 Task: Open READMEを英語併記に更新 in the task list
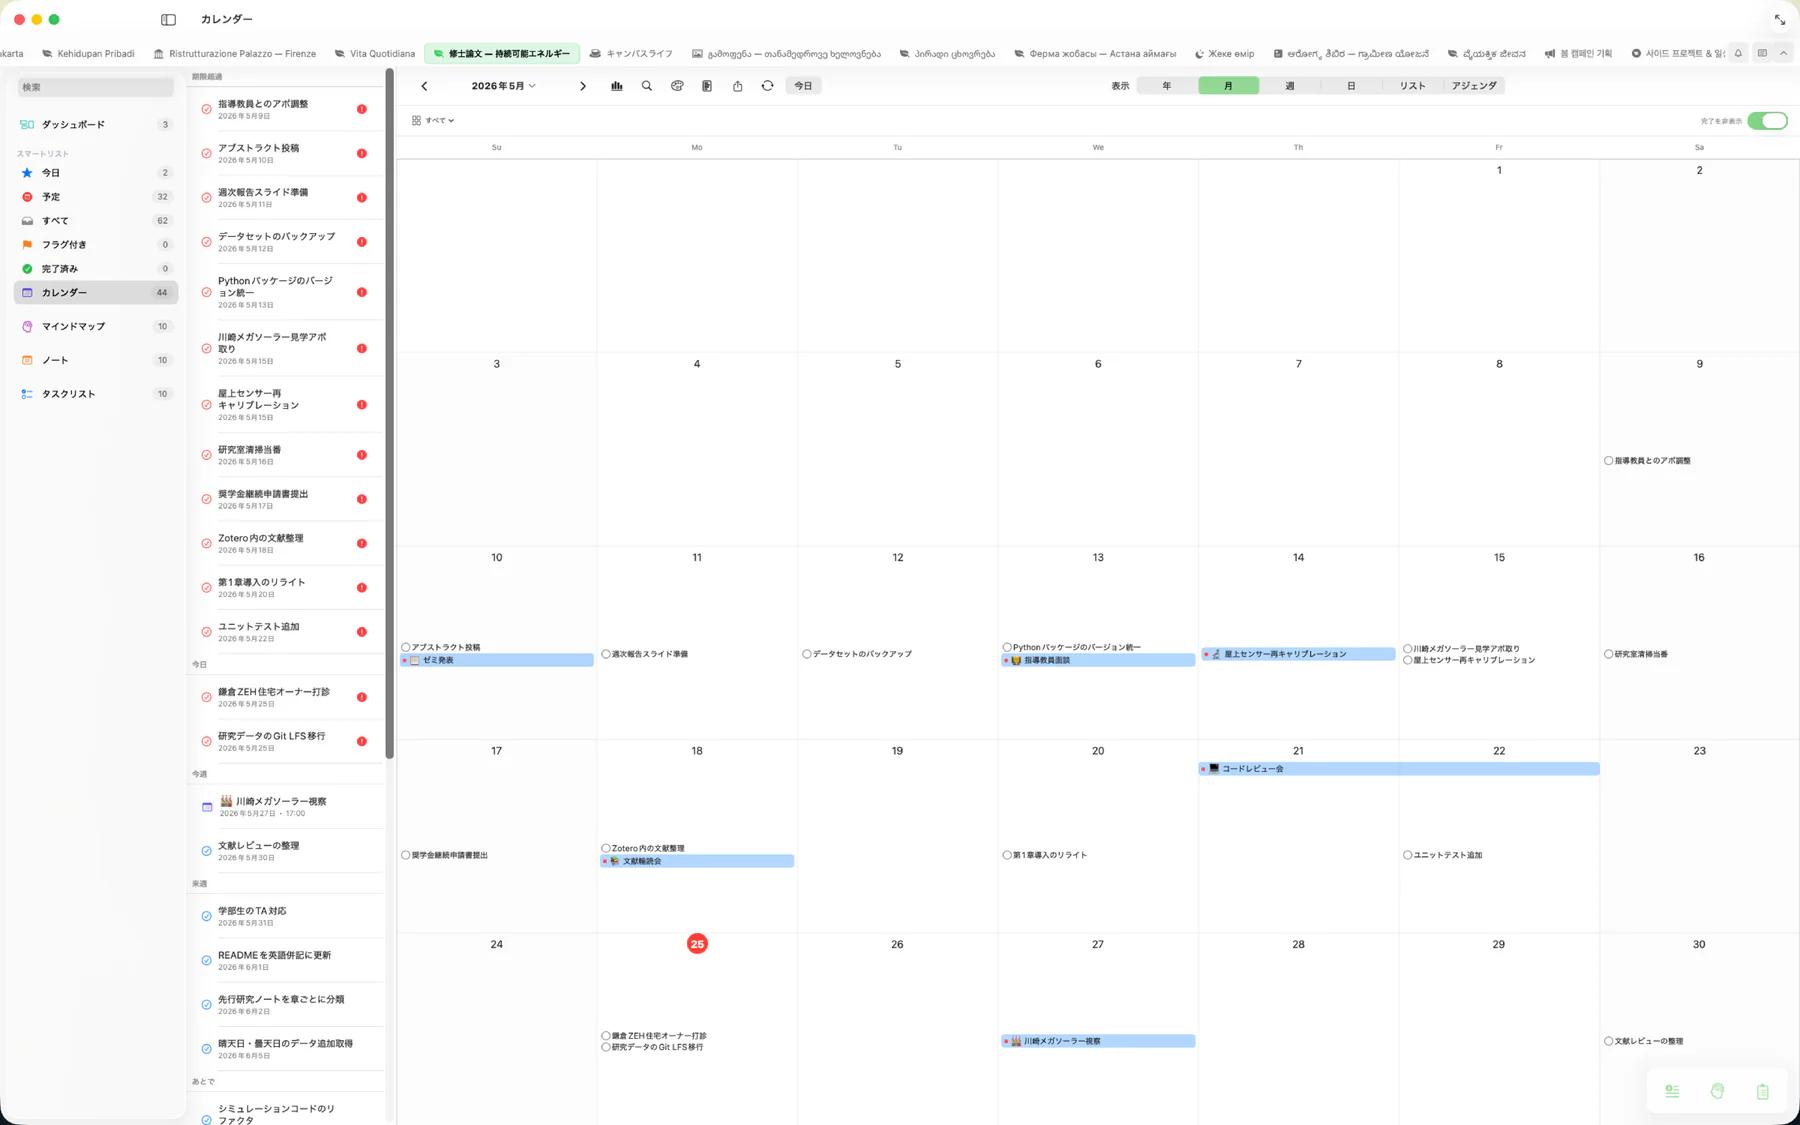(x=287, y=960)
